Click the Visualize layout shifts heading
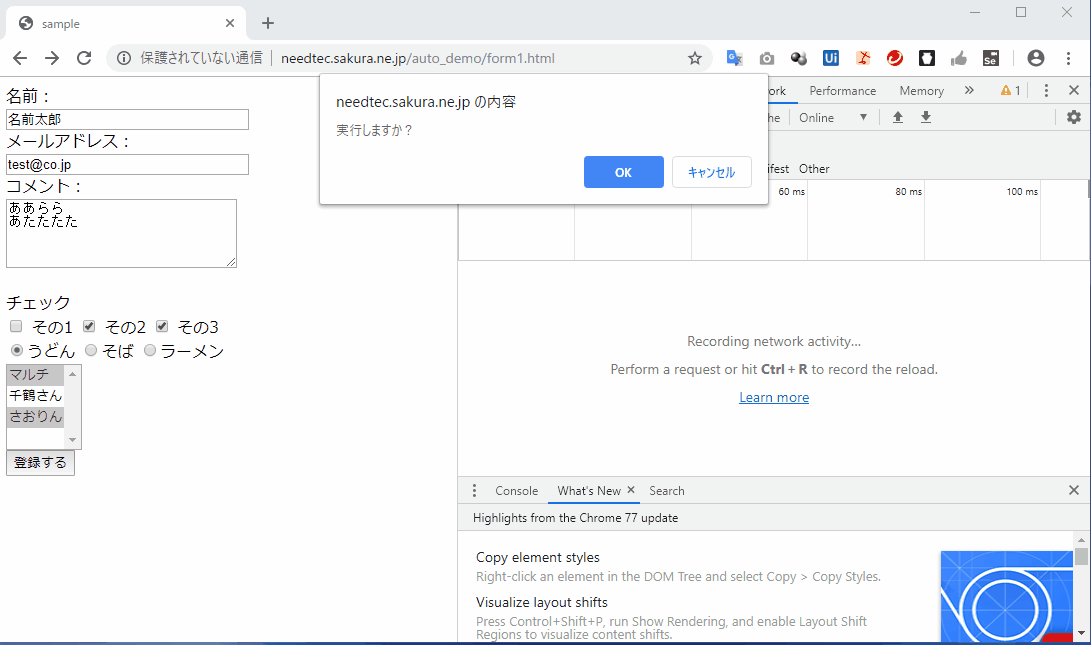1091x645 pixels. coord(542,603)
